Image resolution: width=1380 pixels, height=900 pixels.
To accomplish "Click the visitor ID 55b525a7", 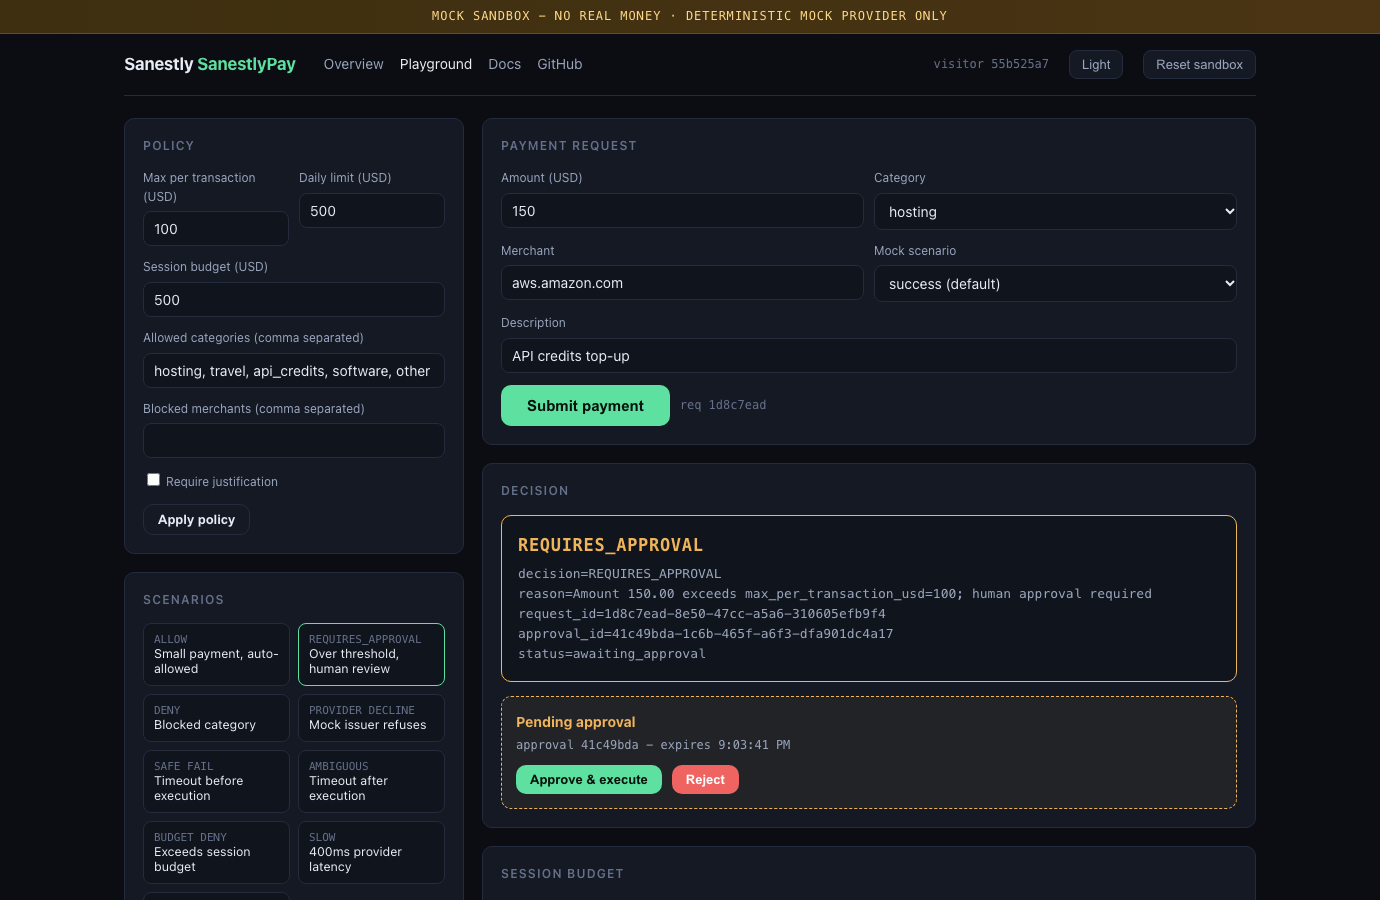I will pyautogui.click(x=991, y=64).
